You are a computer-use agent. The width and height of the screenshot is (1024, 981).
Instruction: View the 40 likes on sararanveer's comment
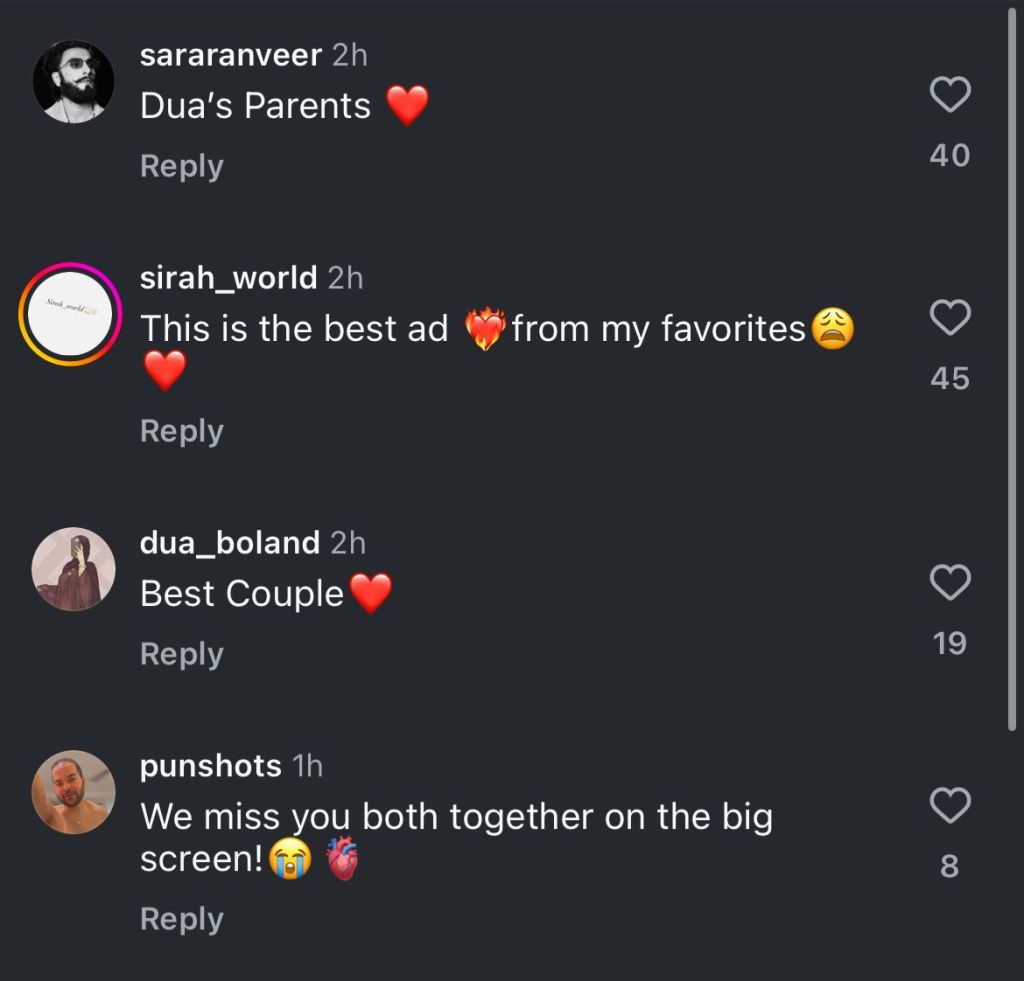950,155
